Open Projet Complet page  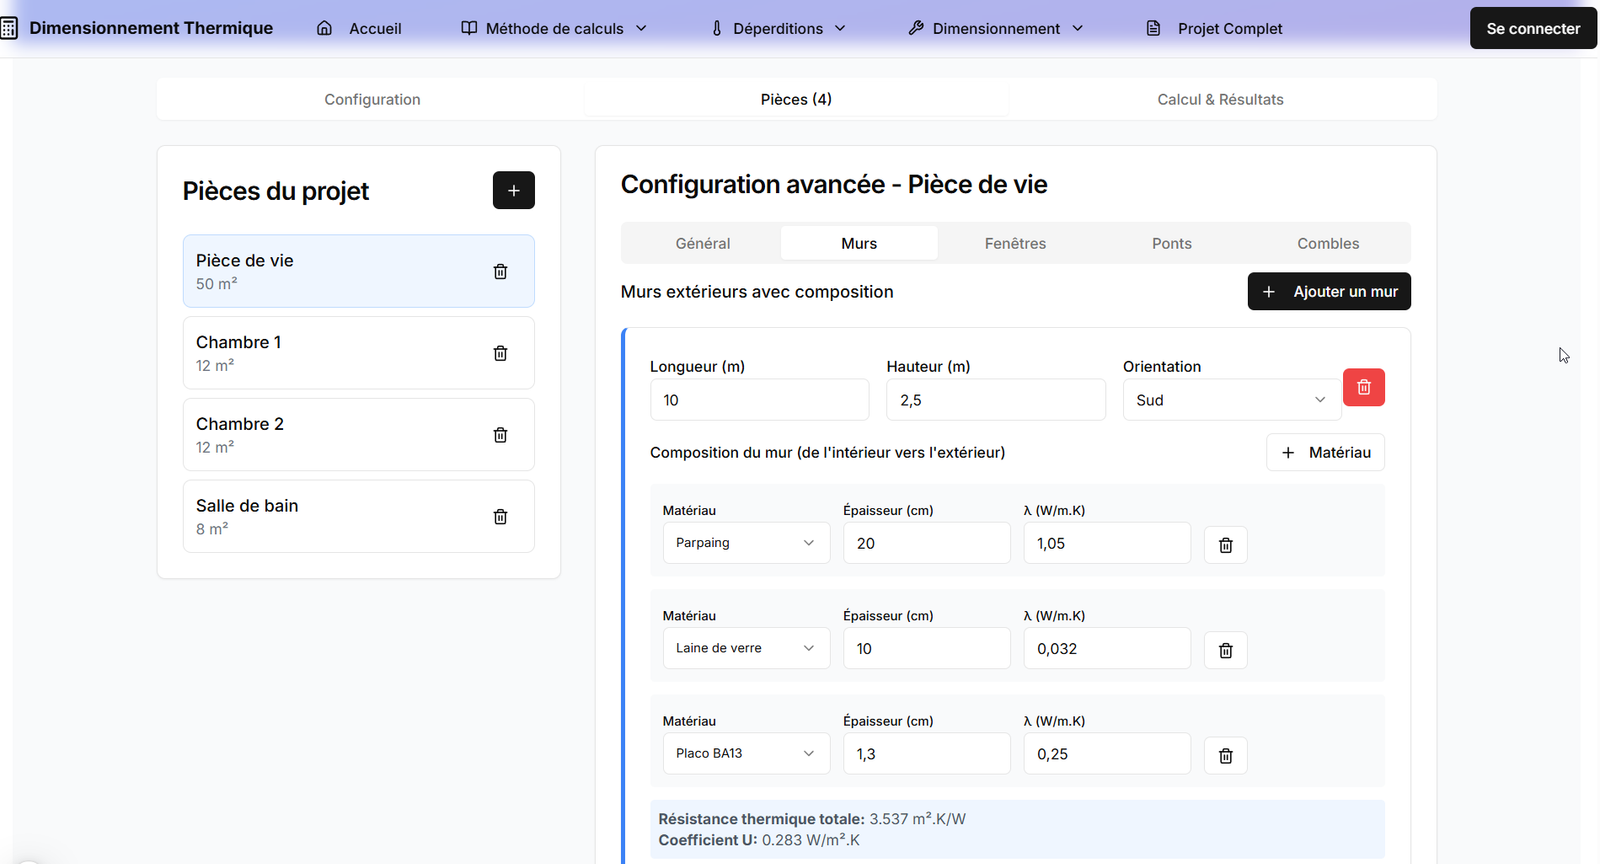pos(1214,28)
